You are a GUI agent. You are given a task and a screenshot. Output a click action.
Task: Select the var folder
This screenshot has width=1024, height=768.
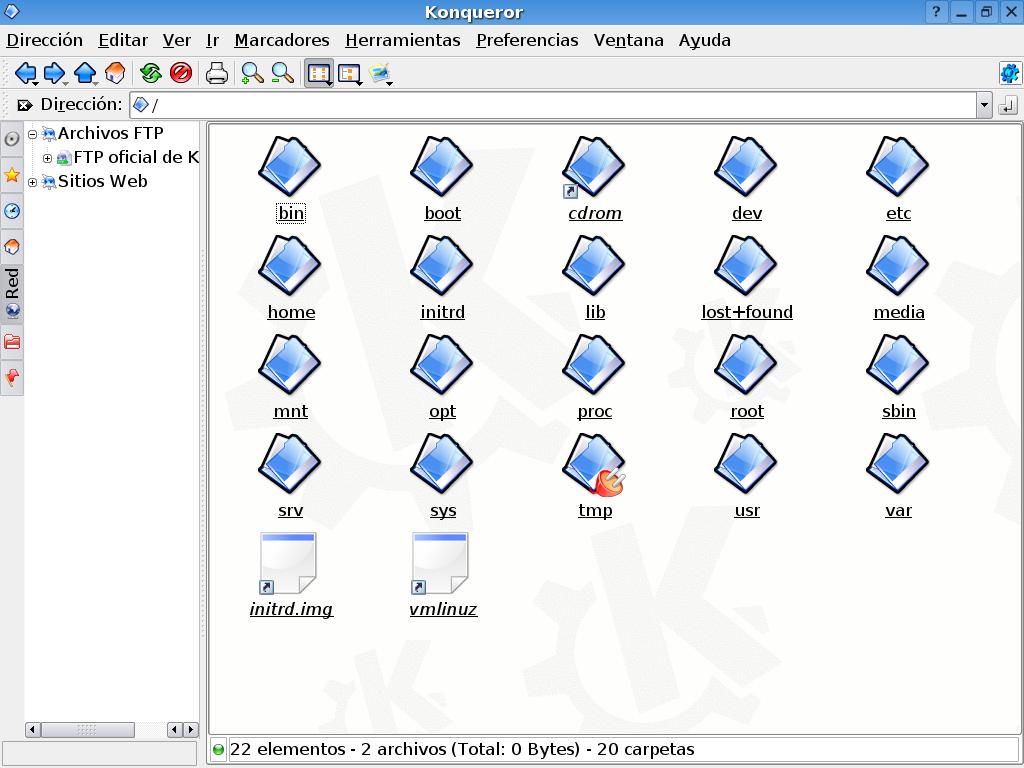(x=898, y=464)
